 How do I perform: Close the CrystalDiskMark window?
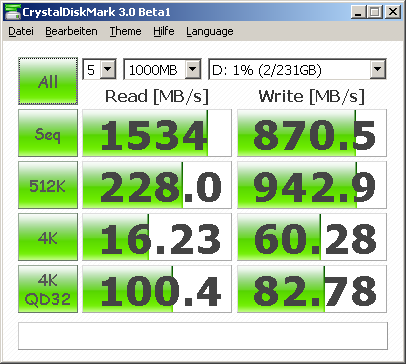coord(393,12)
